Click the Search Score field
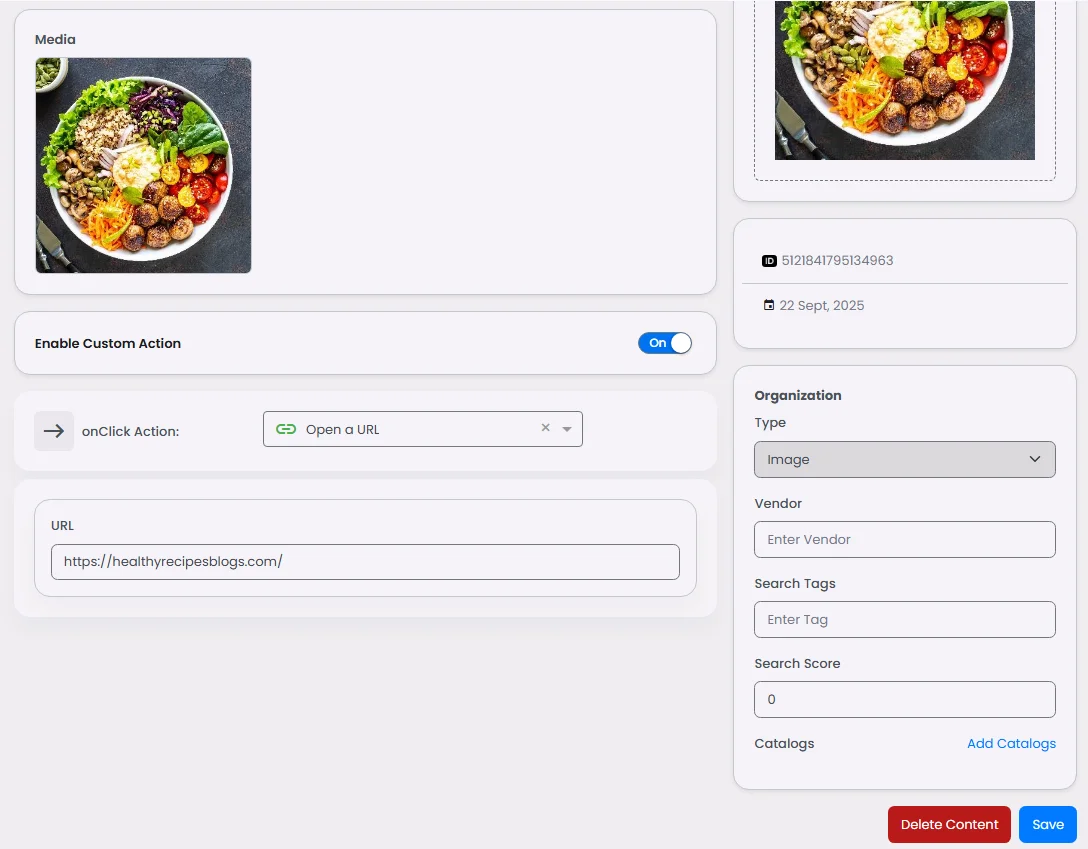Viewport: 1088px width, 849px height. [905, 699]
